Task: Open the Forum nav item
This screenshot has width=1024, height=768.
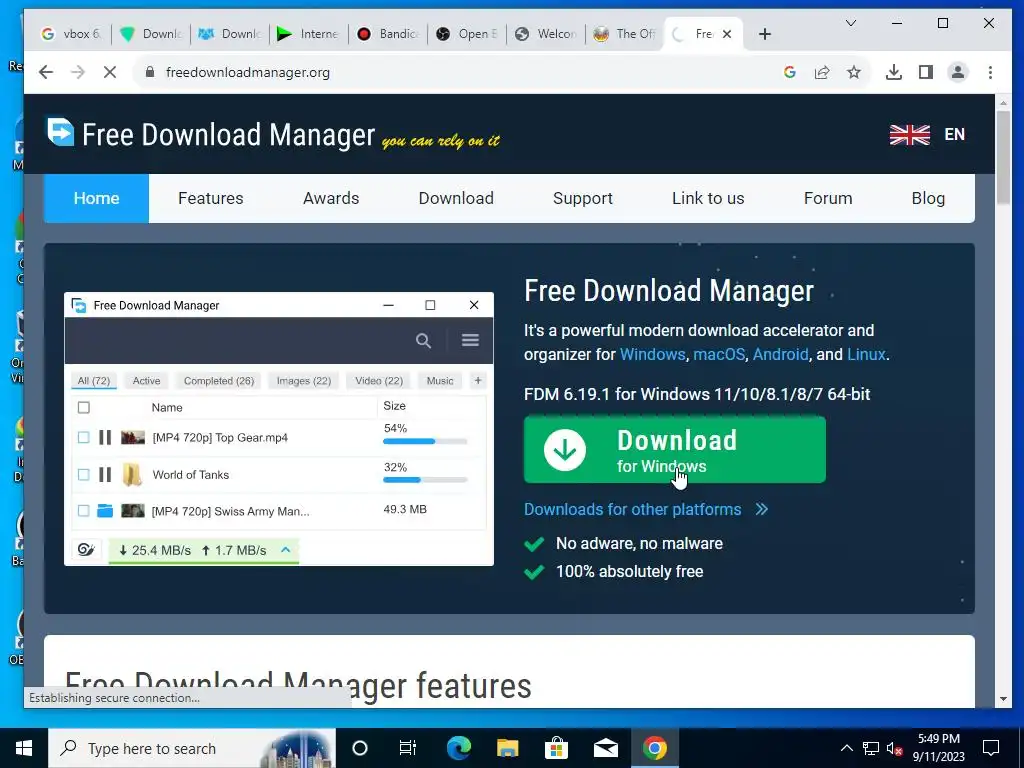Action: pos(827,199)
